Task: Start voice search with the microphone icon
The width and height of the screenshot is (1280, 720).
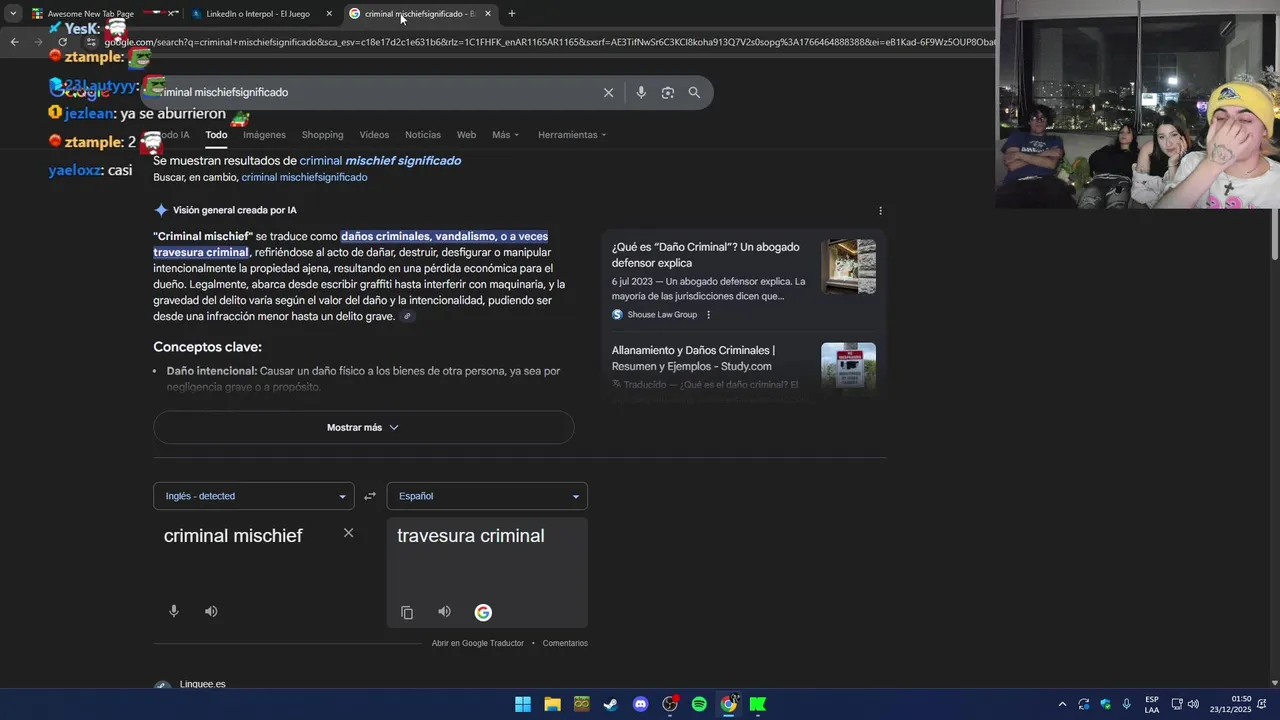Action: click(x=641, y=92)
